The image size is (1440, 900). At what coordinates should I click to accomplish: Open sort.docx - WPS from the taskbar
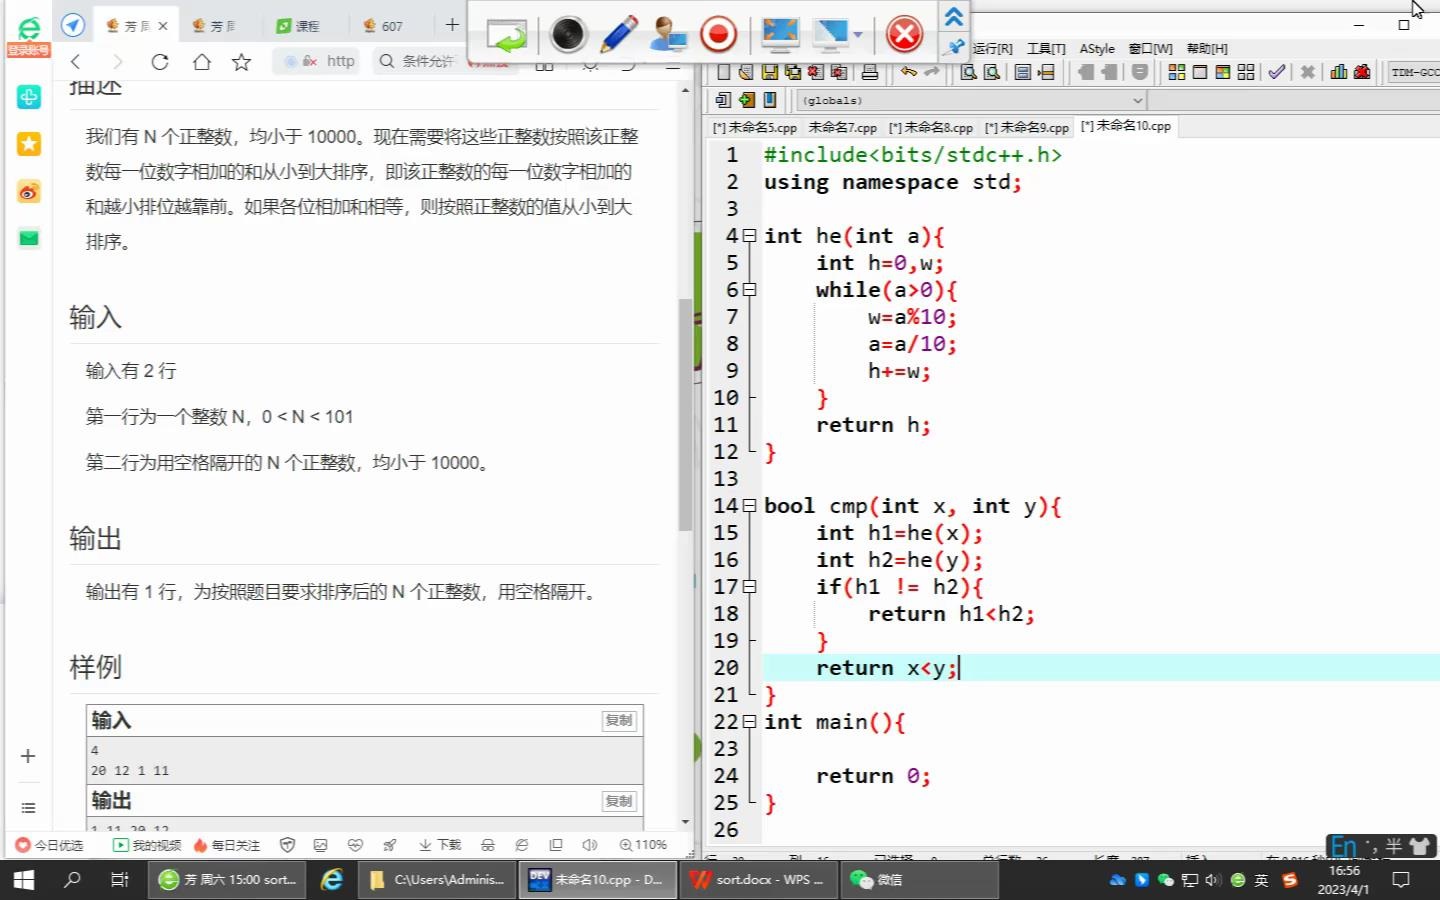pyautogui.click(x=757, y=880)
